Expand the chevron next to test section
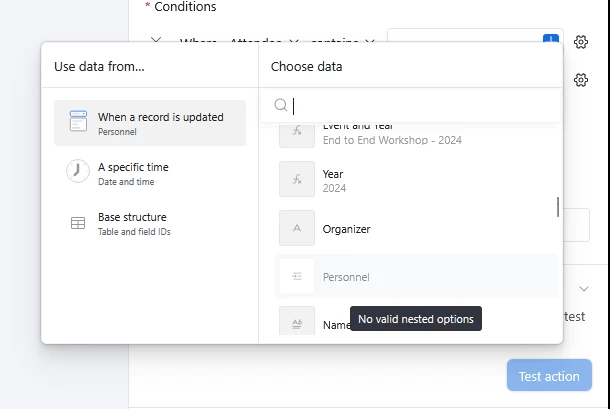 coord(584,289)
